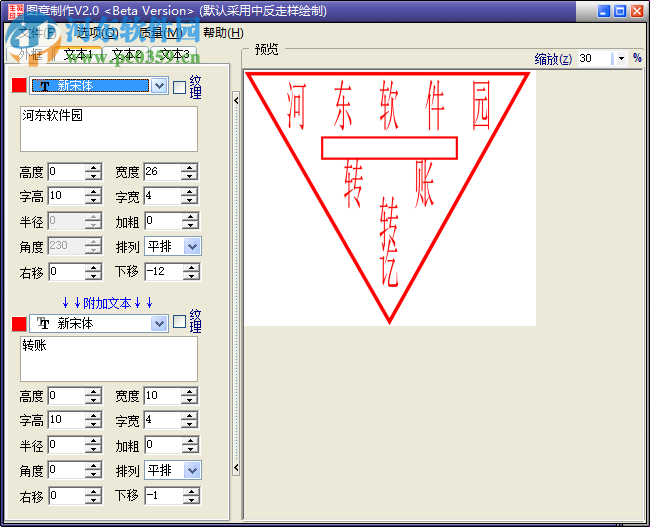Viewport: 650px width, 527px height.
Task: Click the 附加文本 字宽 4 stepper arrows
Action: 189,420
